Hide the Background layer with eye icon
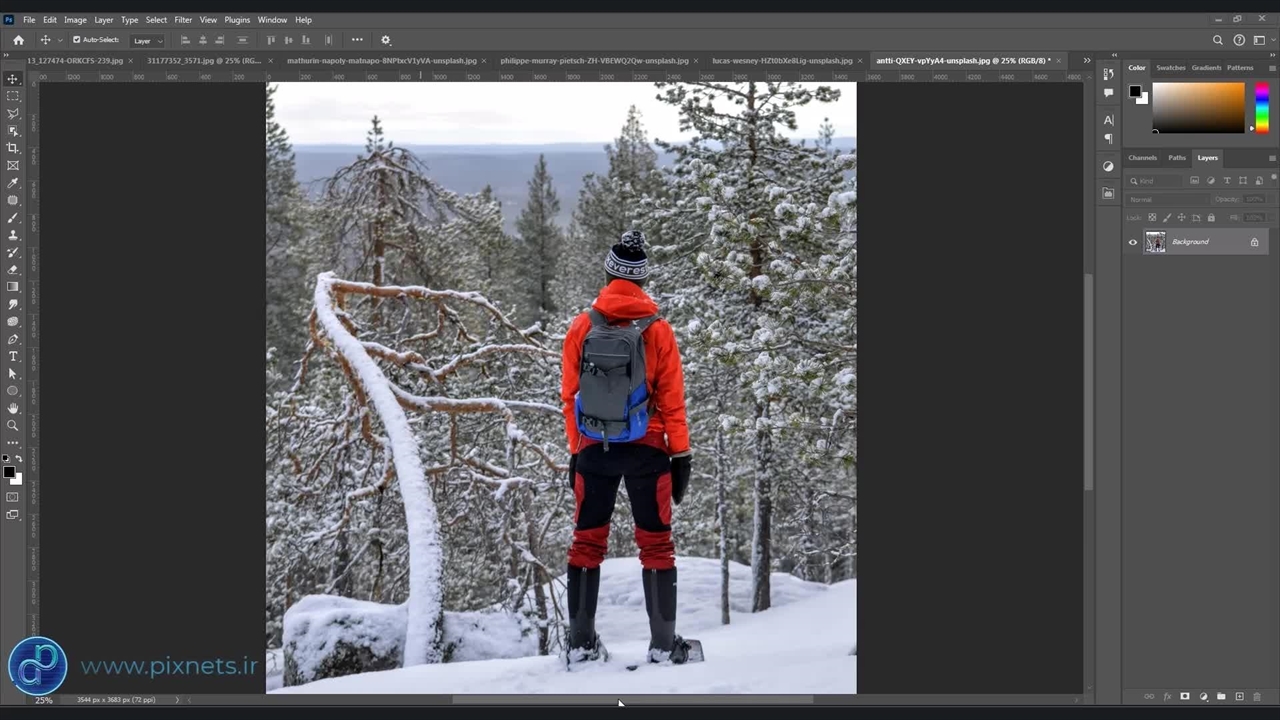1280x720 pixels. 1133,242
